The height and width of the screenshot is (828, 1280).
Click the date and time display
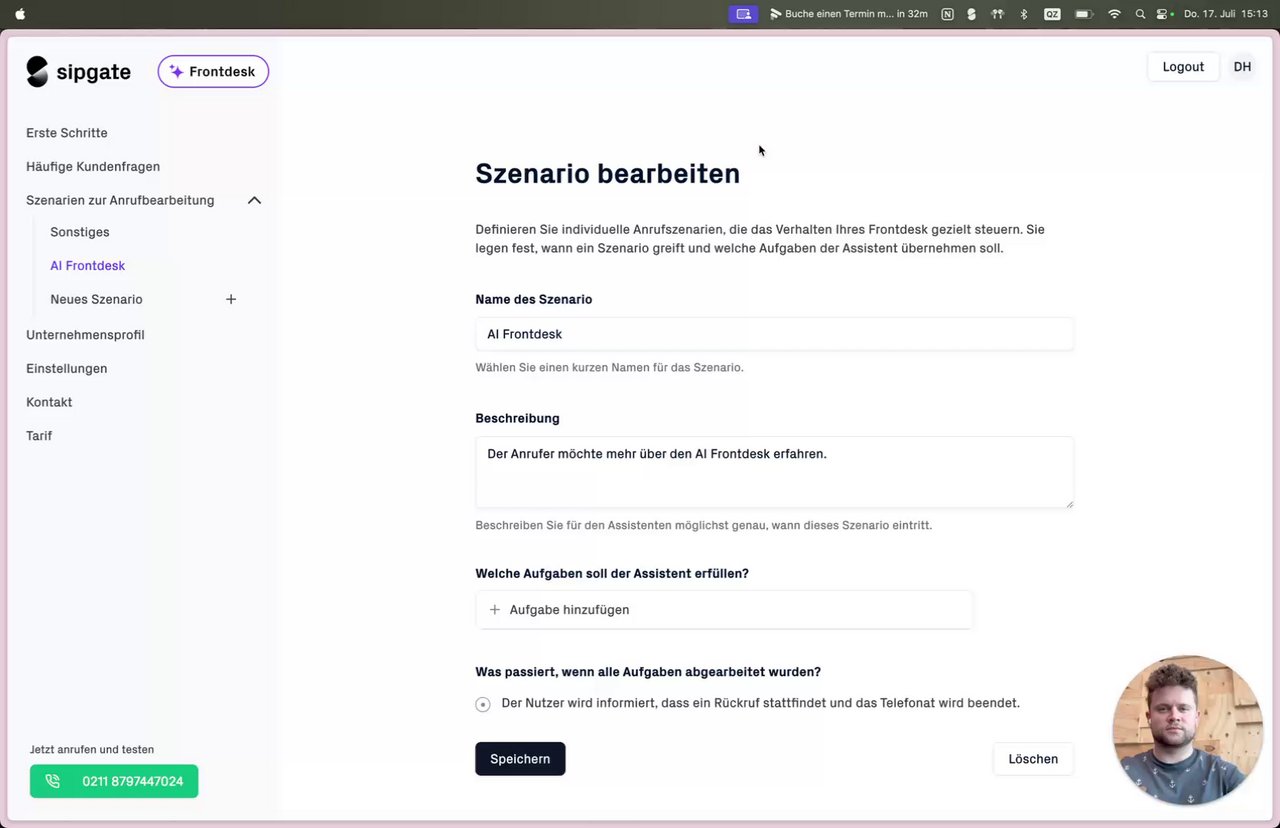[1225, 14]
